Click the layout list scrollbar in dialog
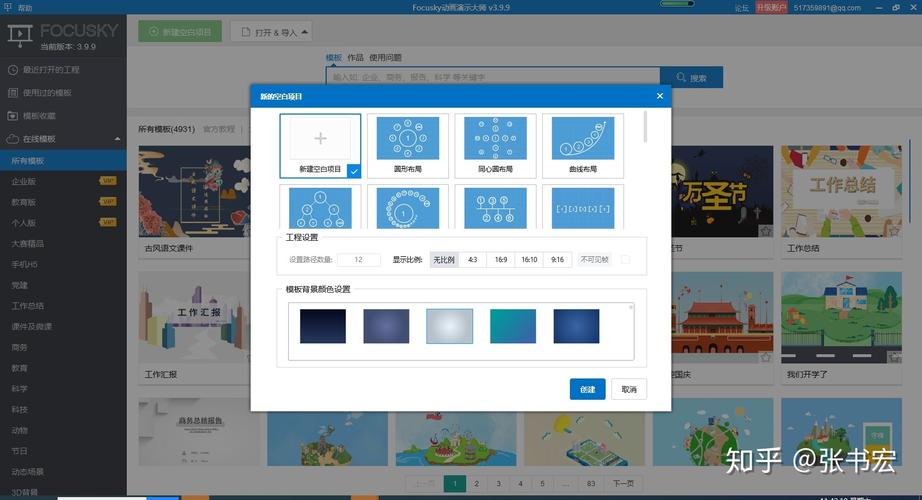 (645, 126)
